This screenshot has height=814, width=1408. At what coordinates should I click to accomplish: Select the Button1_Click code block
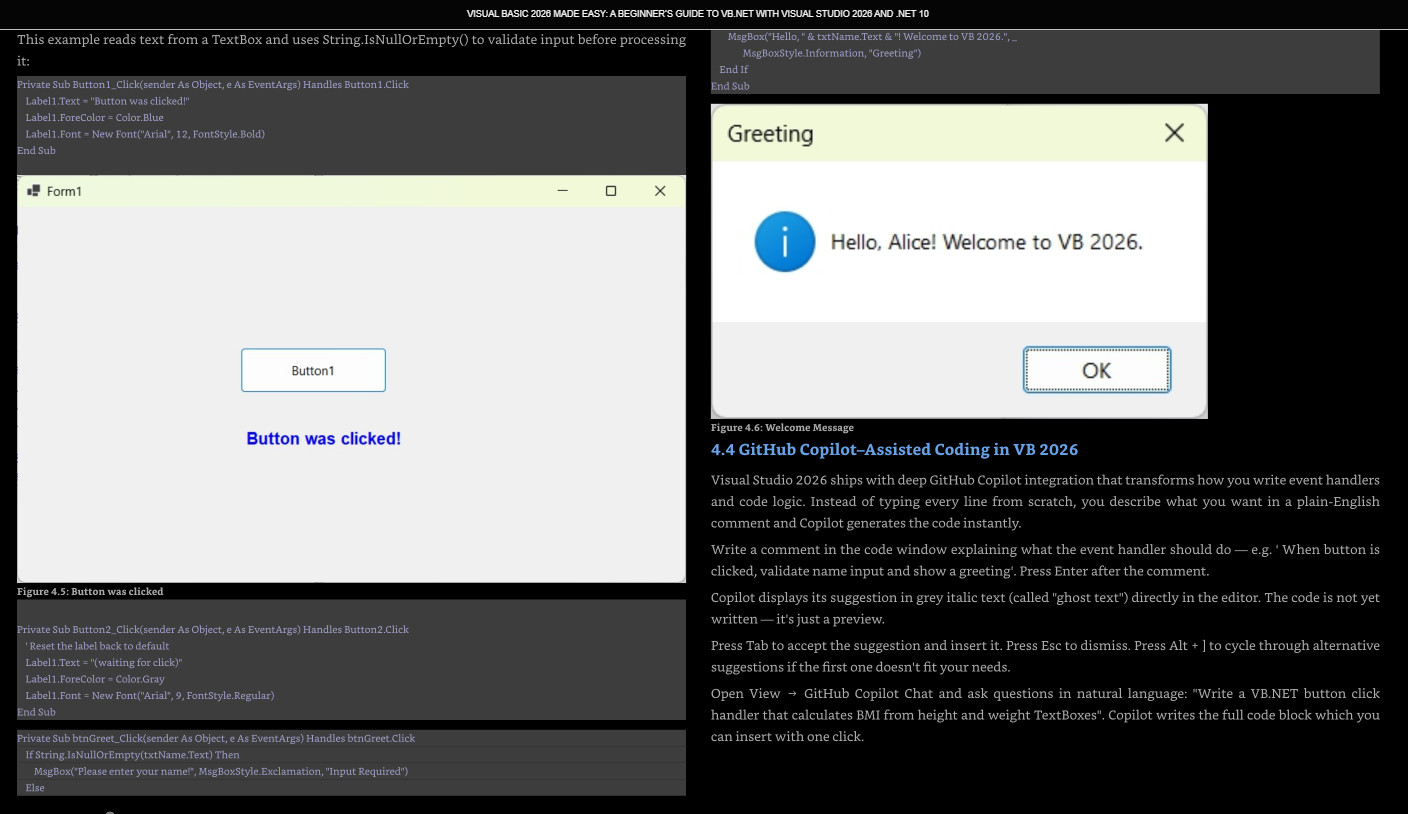coord(351,118)
